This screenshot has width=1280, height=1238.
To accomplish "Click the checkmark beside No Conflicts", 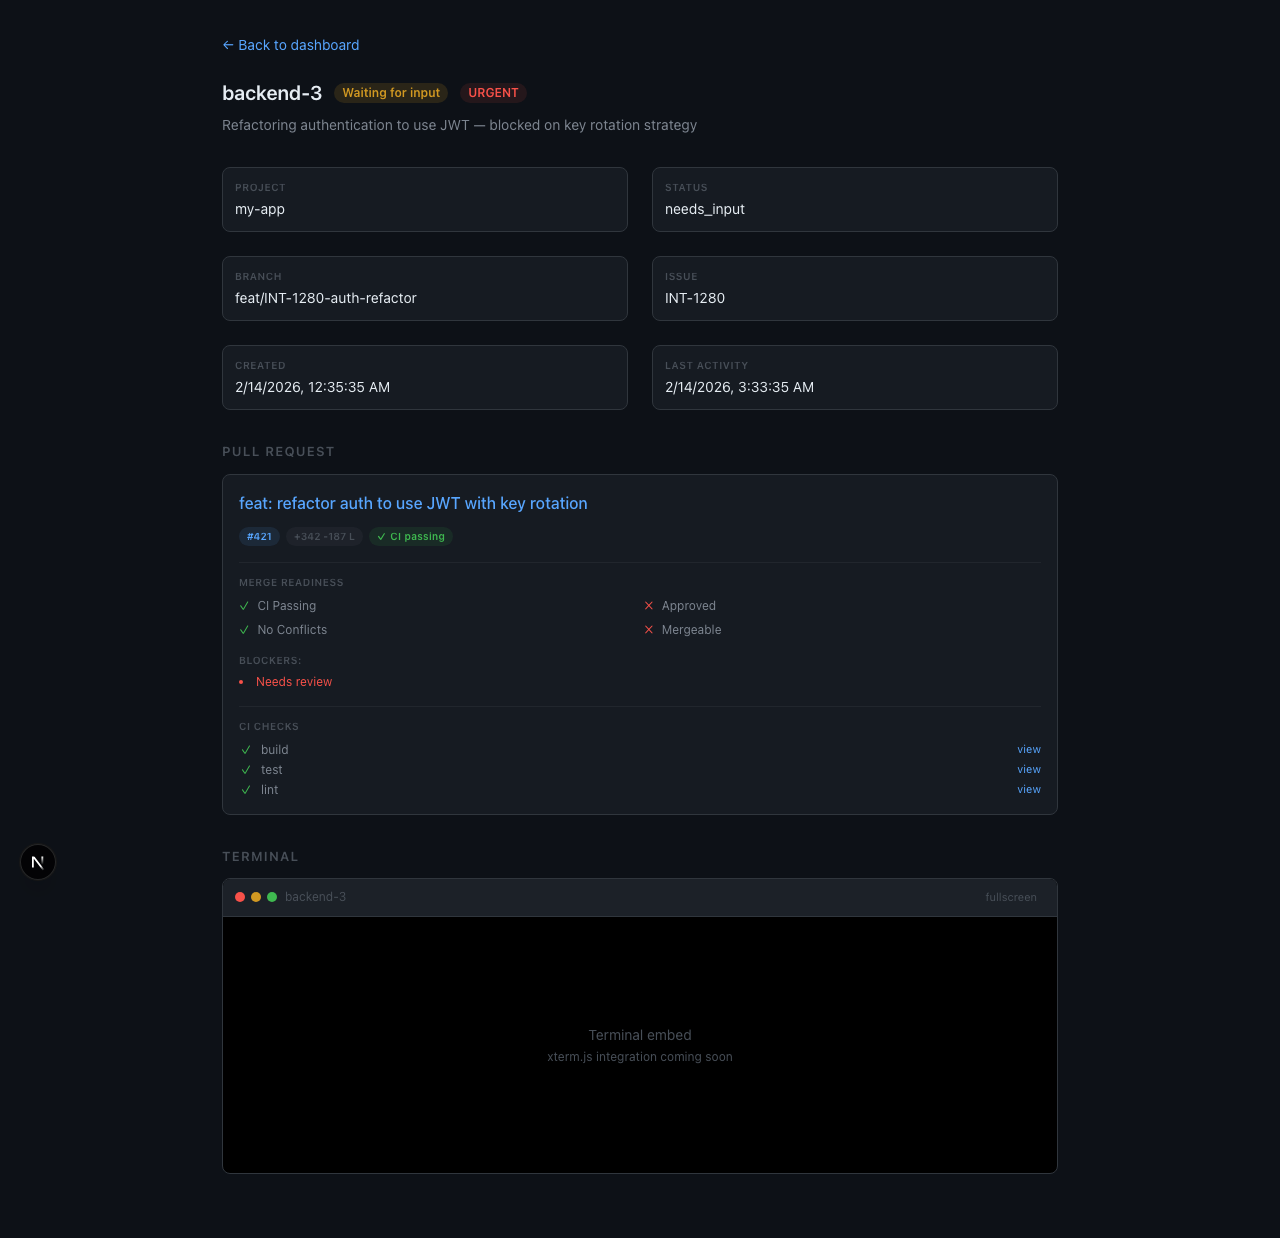I will click(x=244, y=630).
